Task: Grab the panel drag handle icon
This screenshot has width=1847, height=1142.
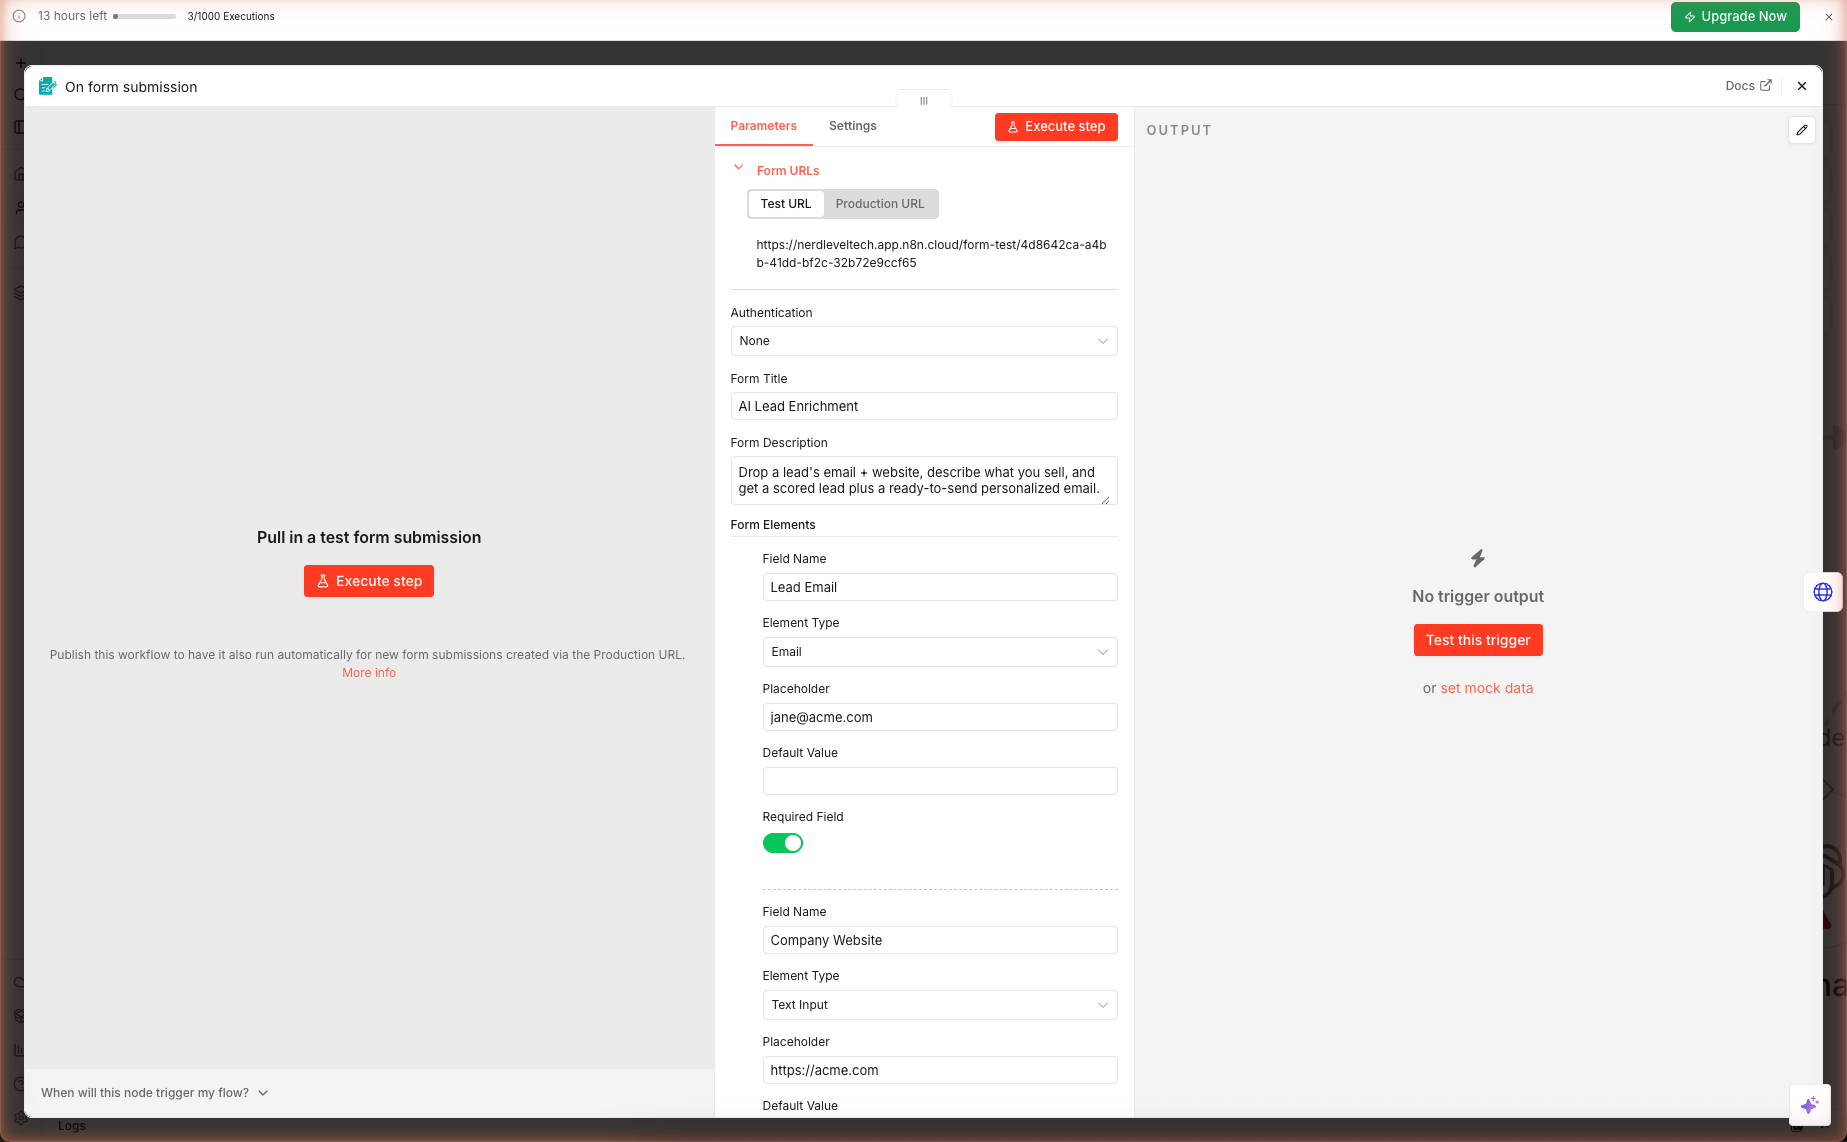Action: (x=923, y=100)
